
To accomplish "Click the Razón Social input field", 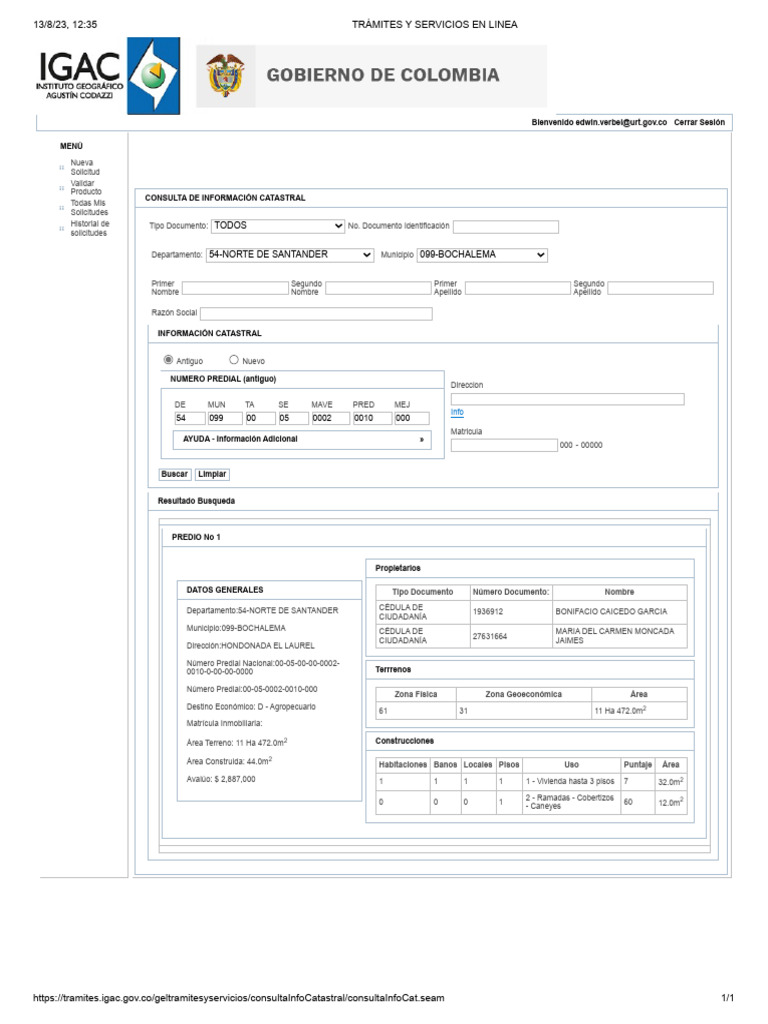I will tap(316, 313).
